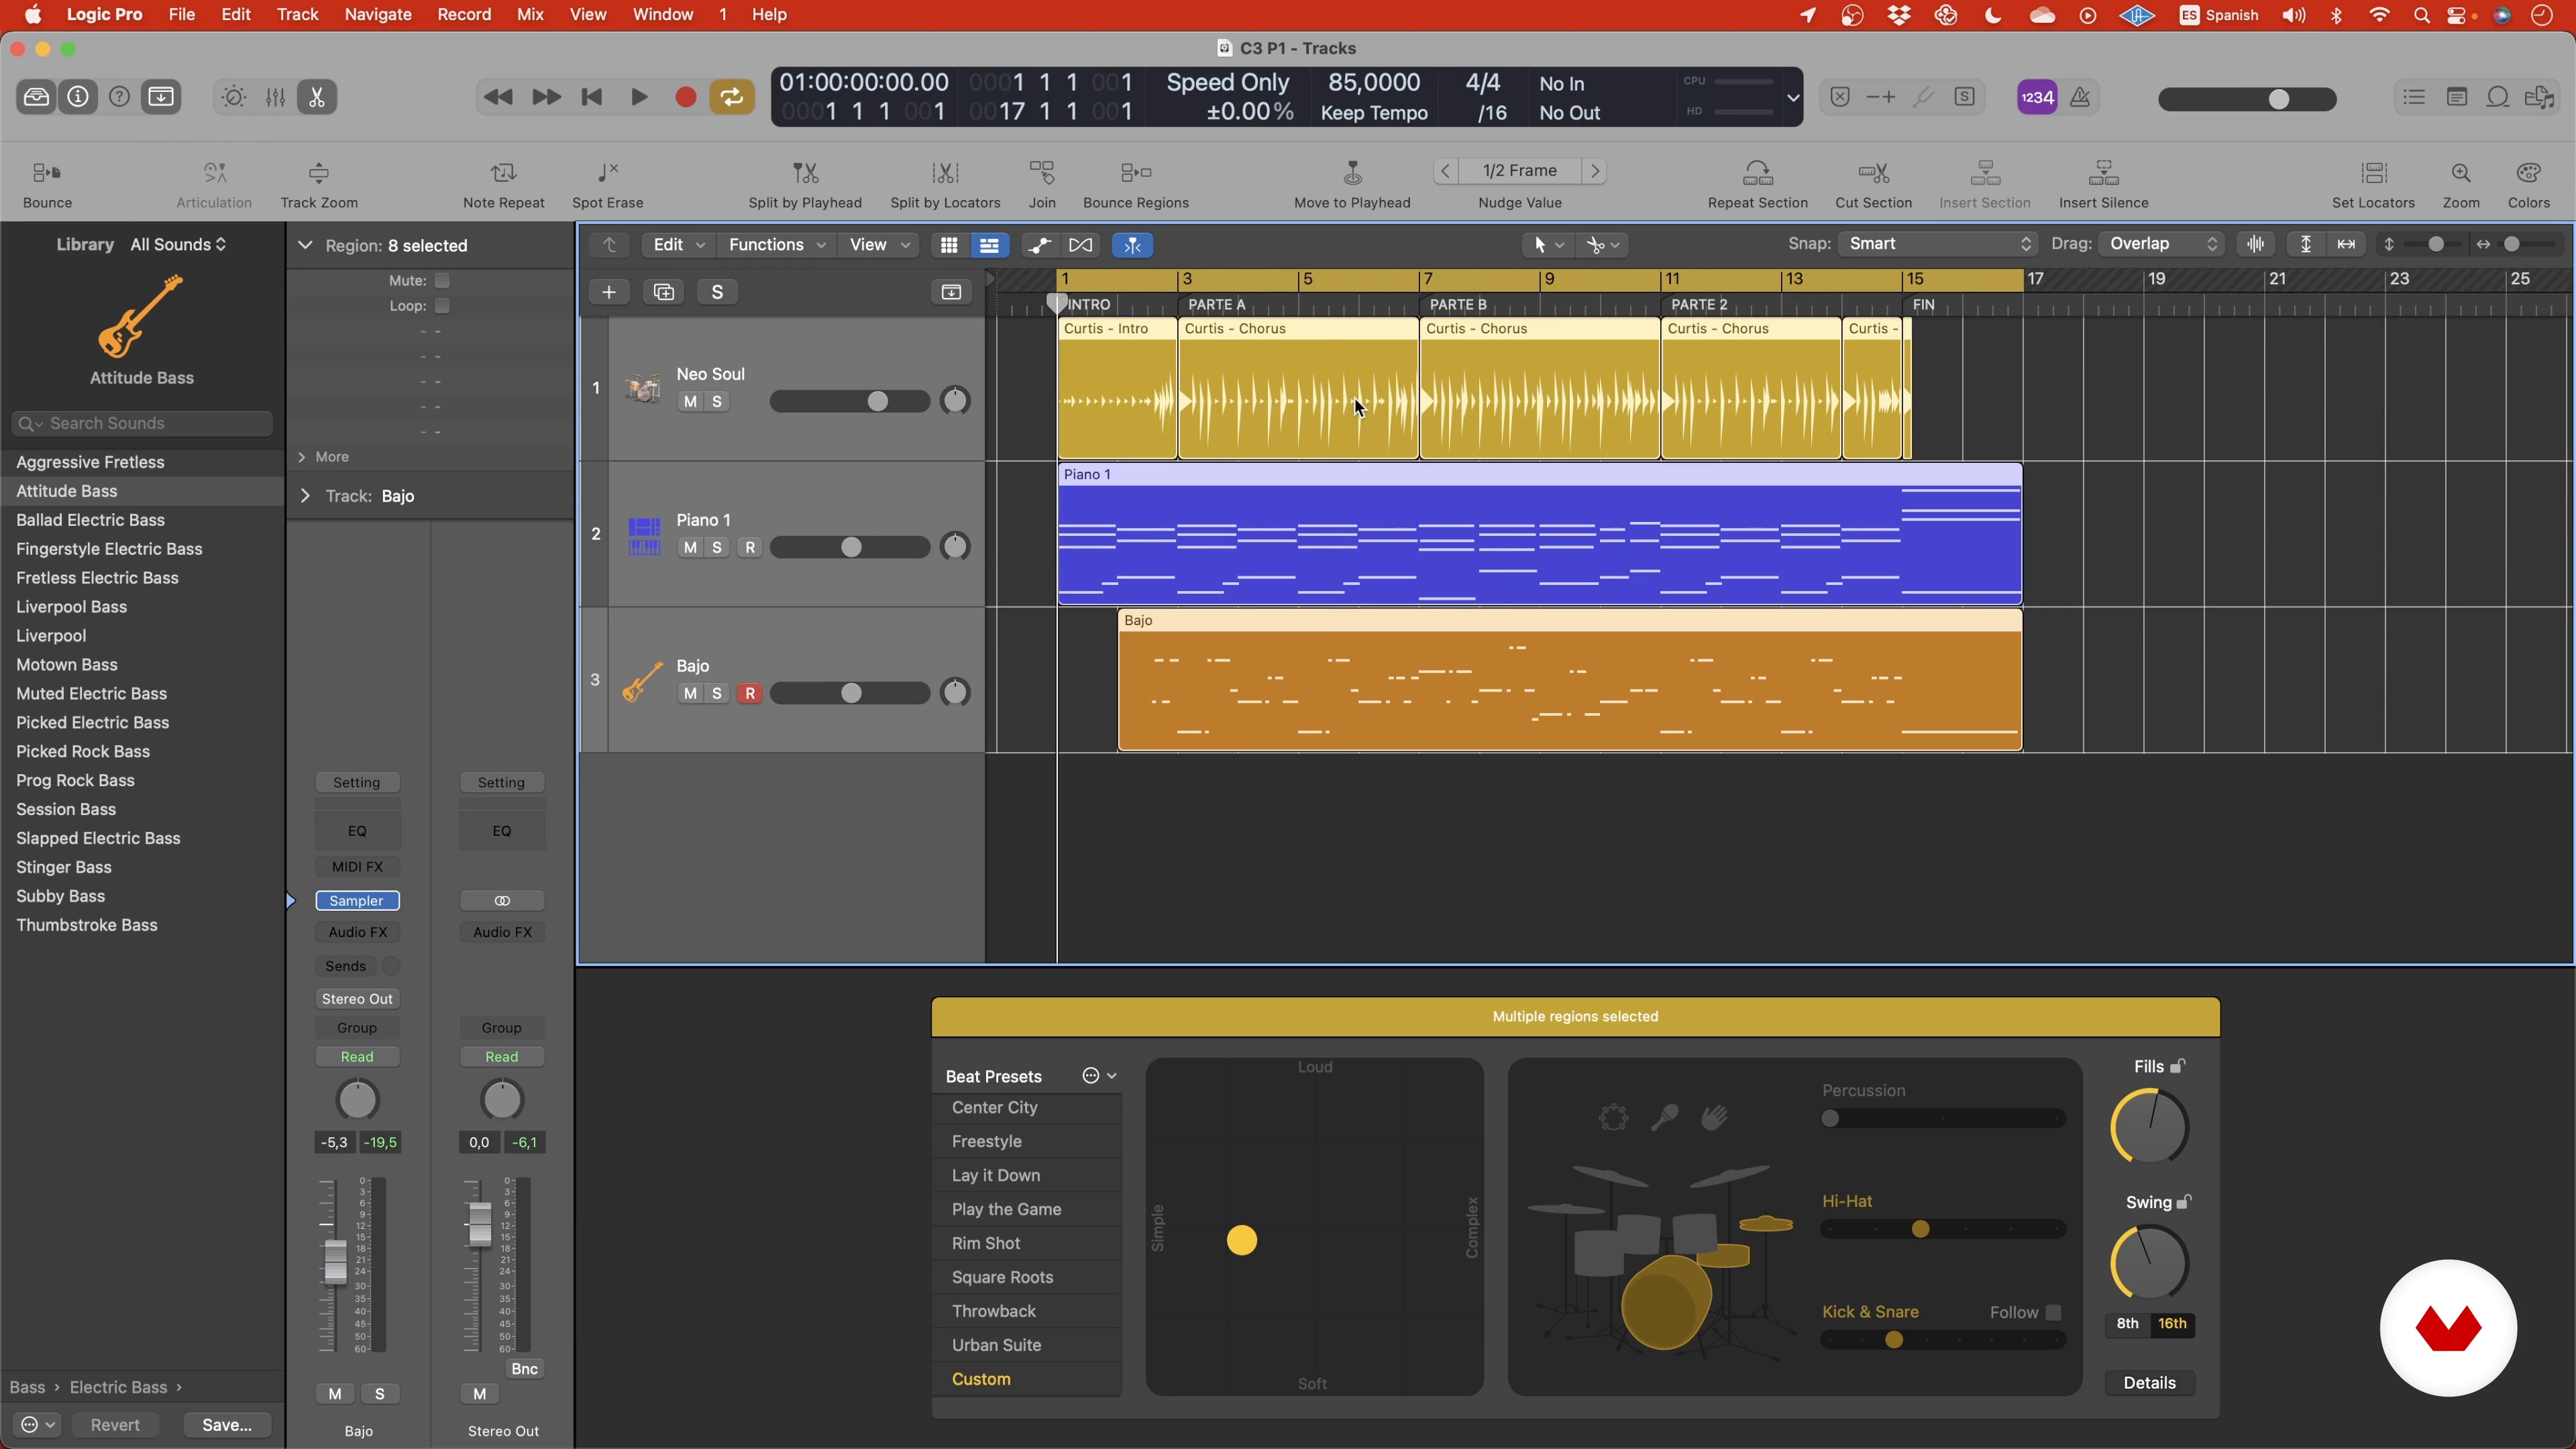
Task: Toggle the Follow checkbox for Kick & Snare
Action: click(2053, 1313)
